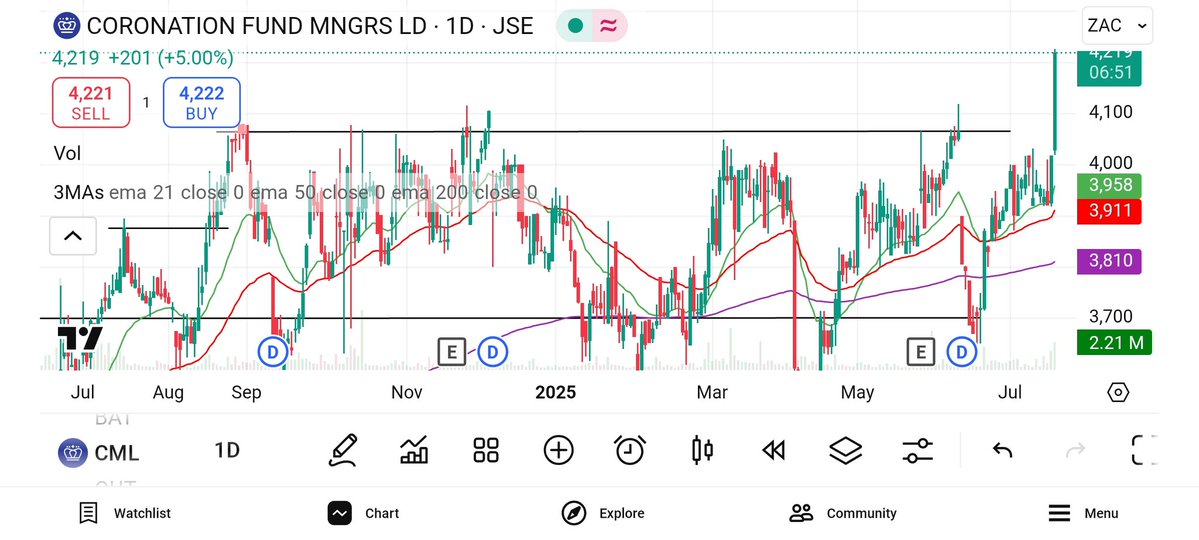Tap the December dividend D marker
1199x540 pixels.
(493, 352)
